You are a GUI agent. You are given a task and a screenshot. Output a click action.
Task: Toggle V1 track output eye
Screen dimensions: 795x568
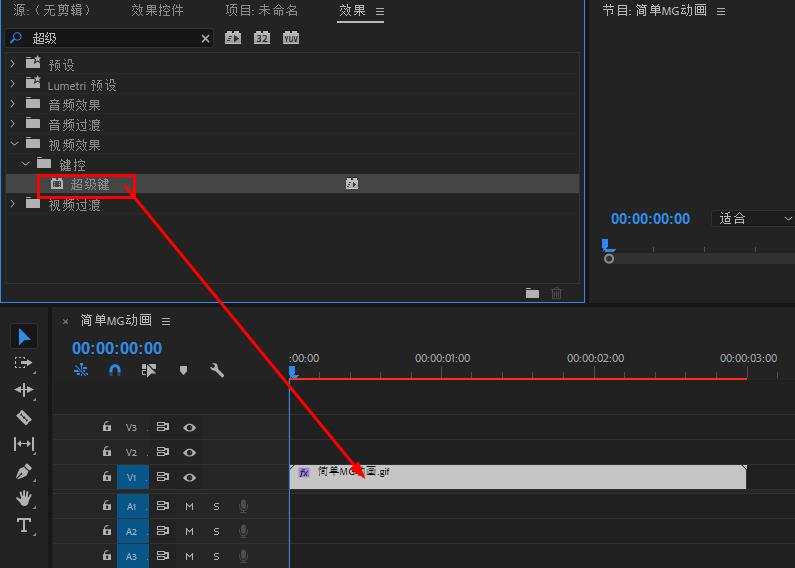(x=189, y=478)
